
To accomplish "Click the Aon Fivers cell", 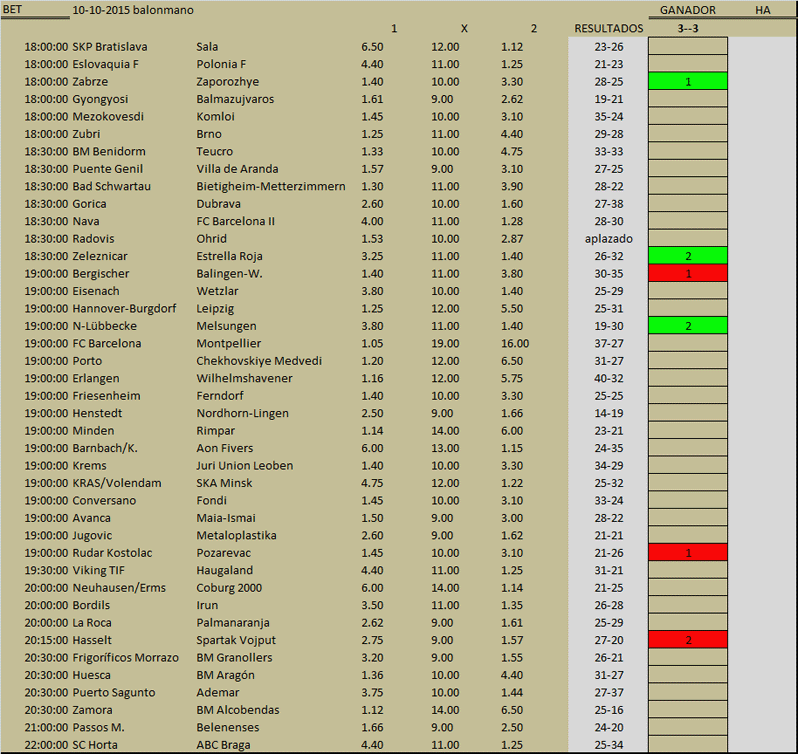I will click(224, 448).
